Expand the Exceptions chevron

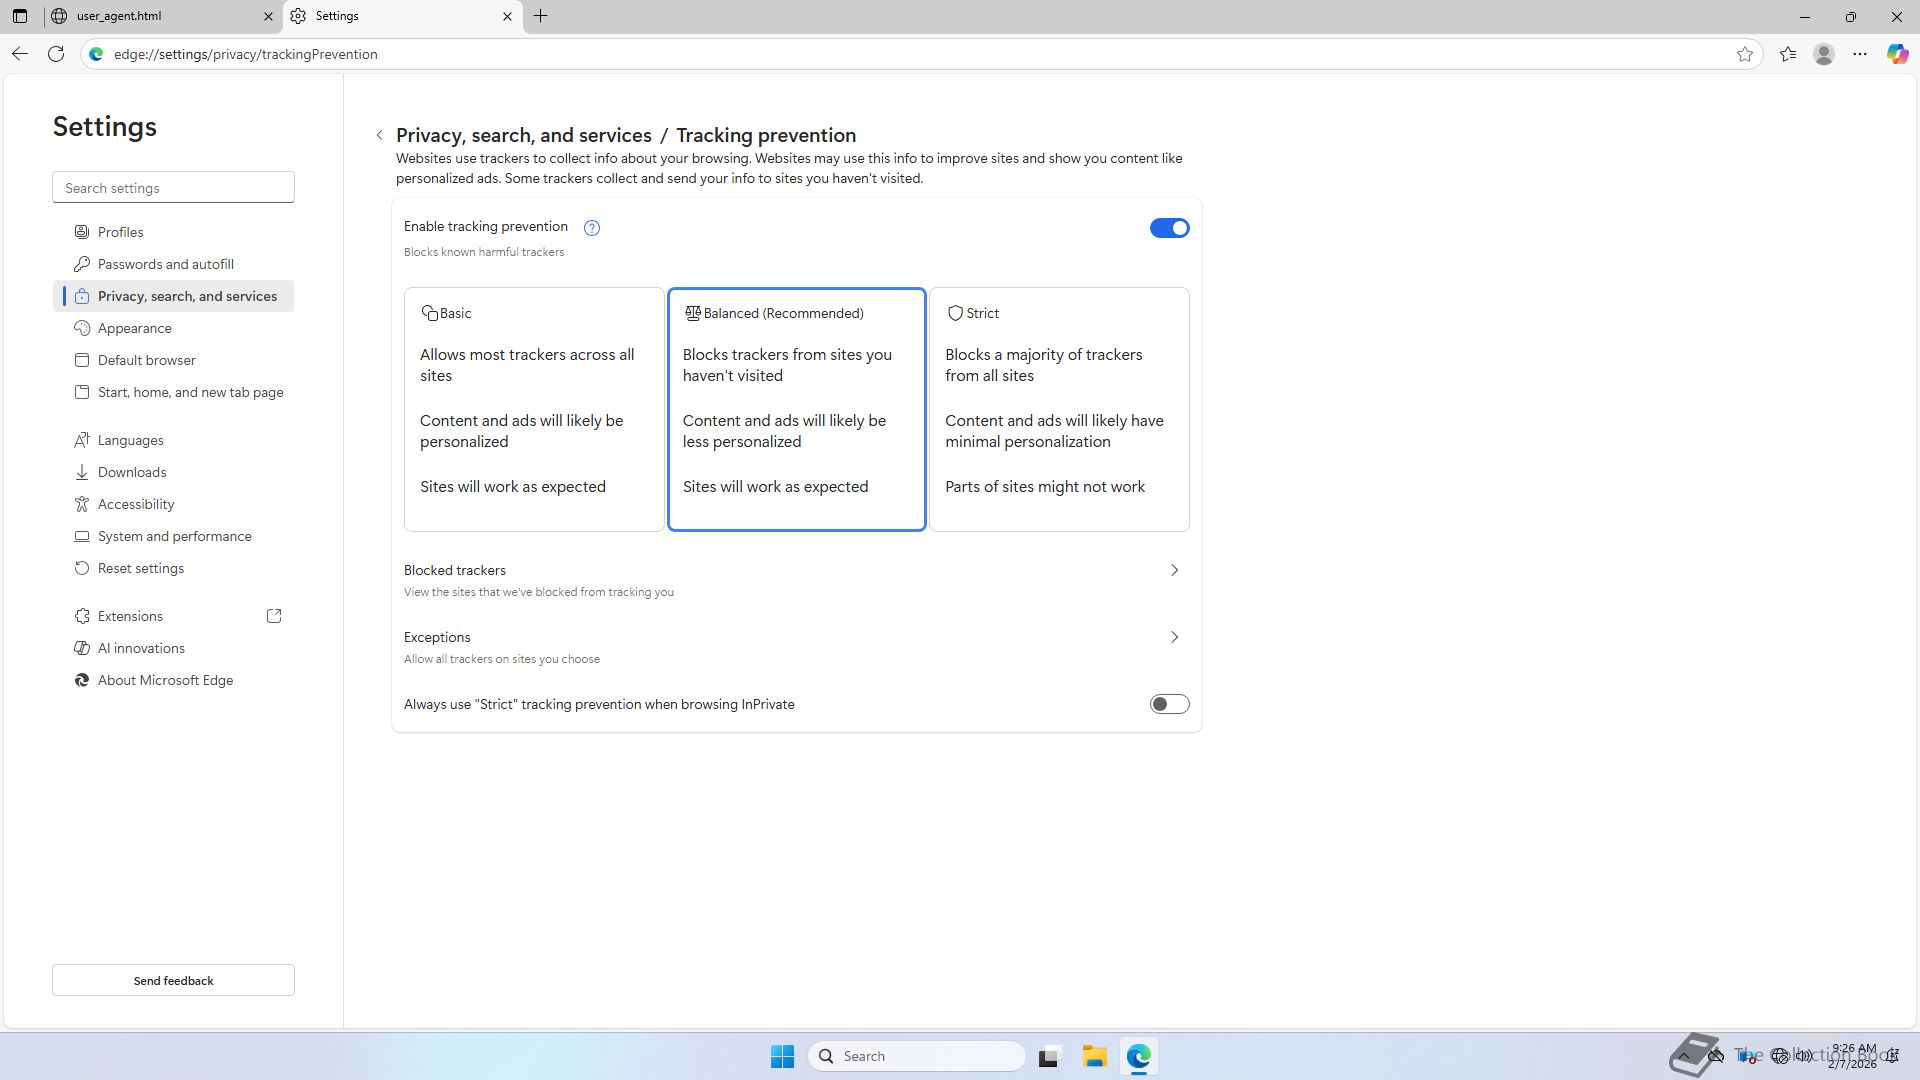pos(1174,637)
